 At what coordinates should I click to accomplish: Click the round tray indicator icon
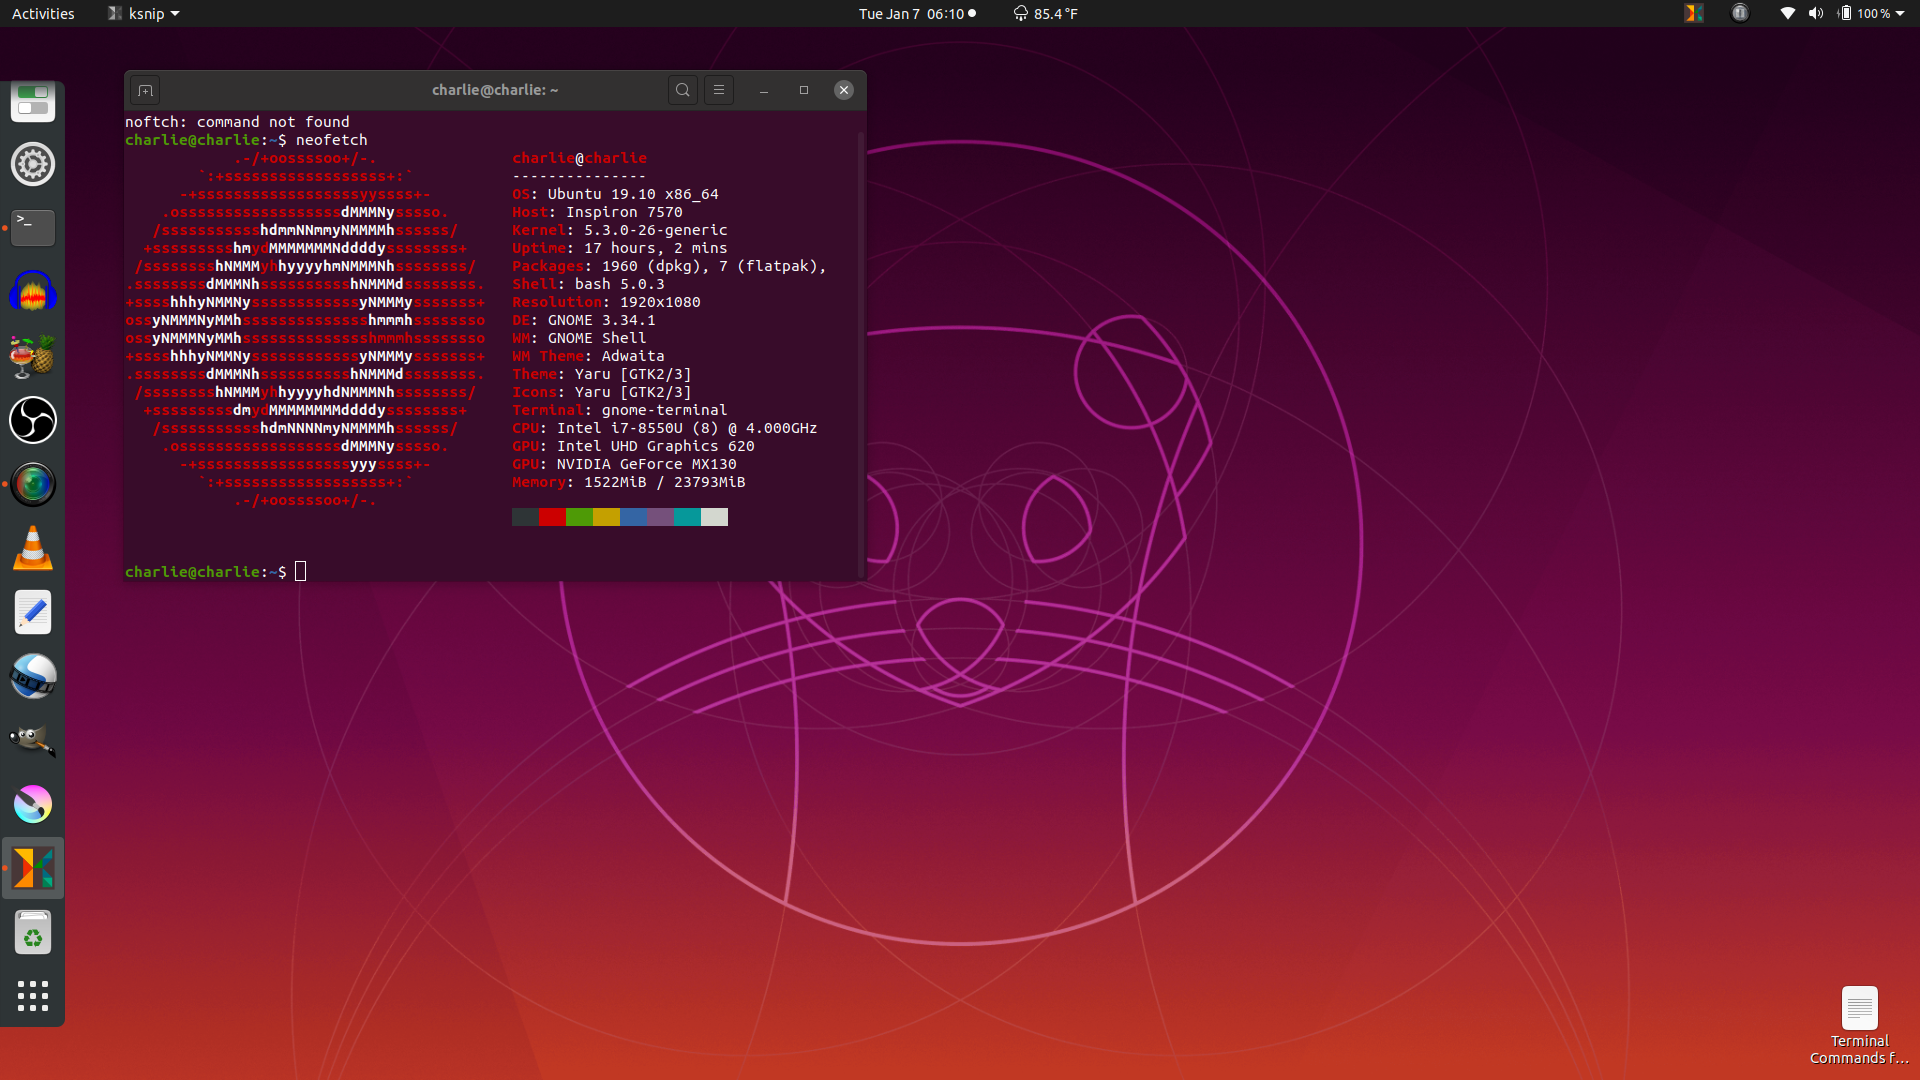(1740, 13)
